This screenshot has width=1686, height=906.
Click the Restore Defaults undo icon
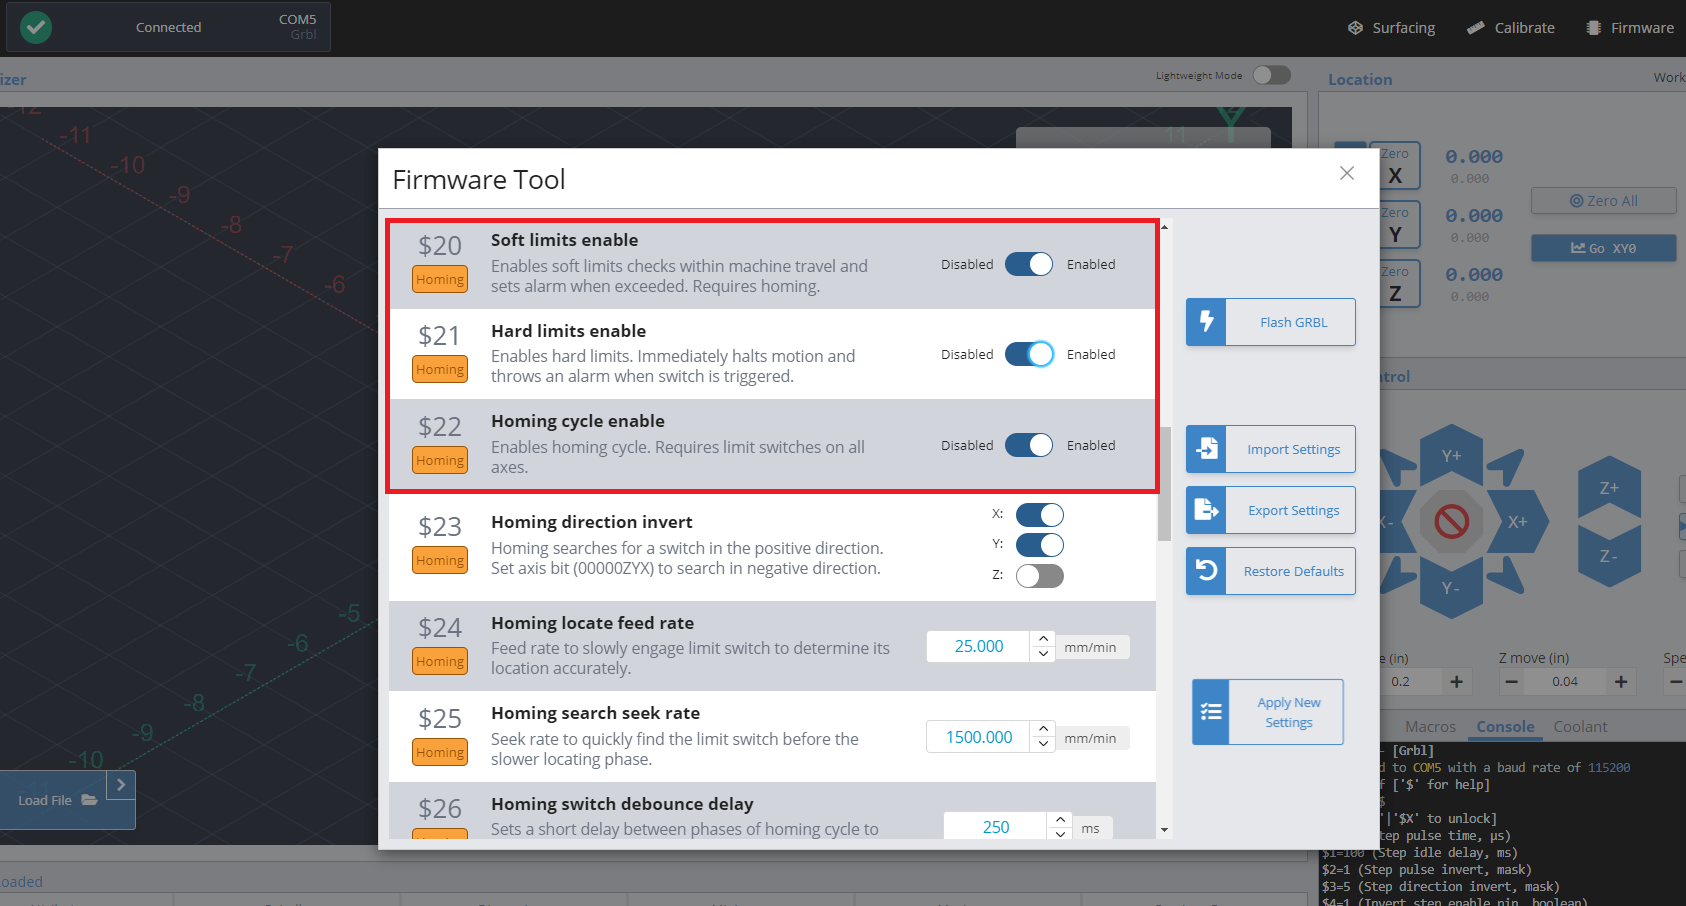pyautogui.click(x=1206, y=571)
